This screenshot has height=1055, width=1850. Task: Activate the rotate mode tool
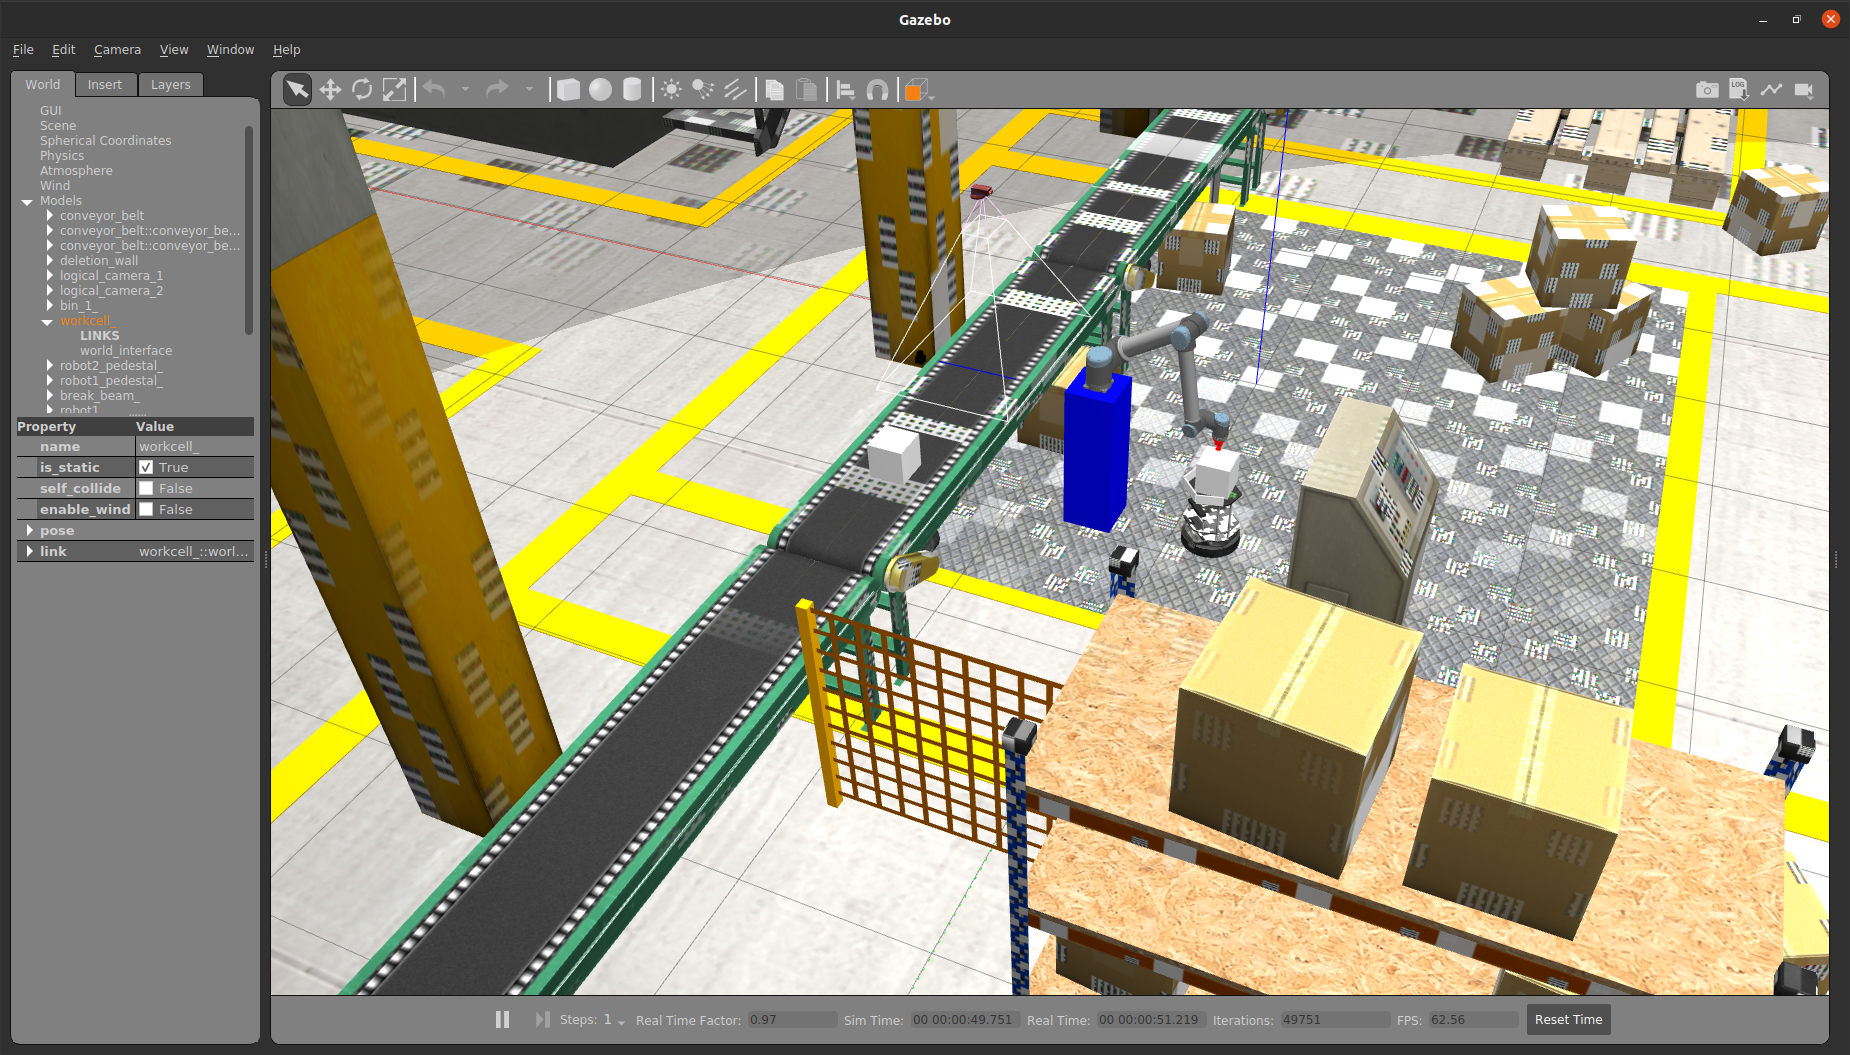[362, 90]
